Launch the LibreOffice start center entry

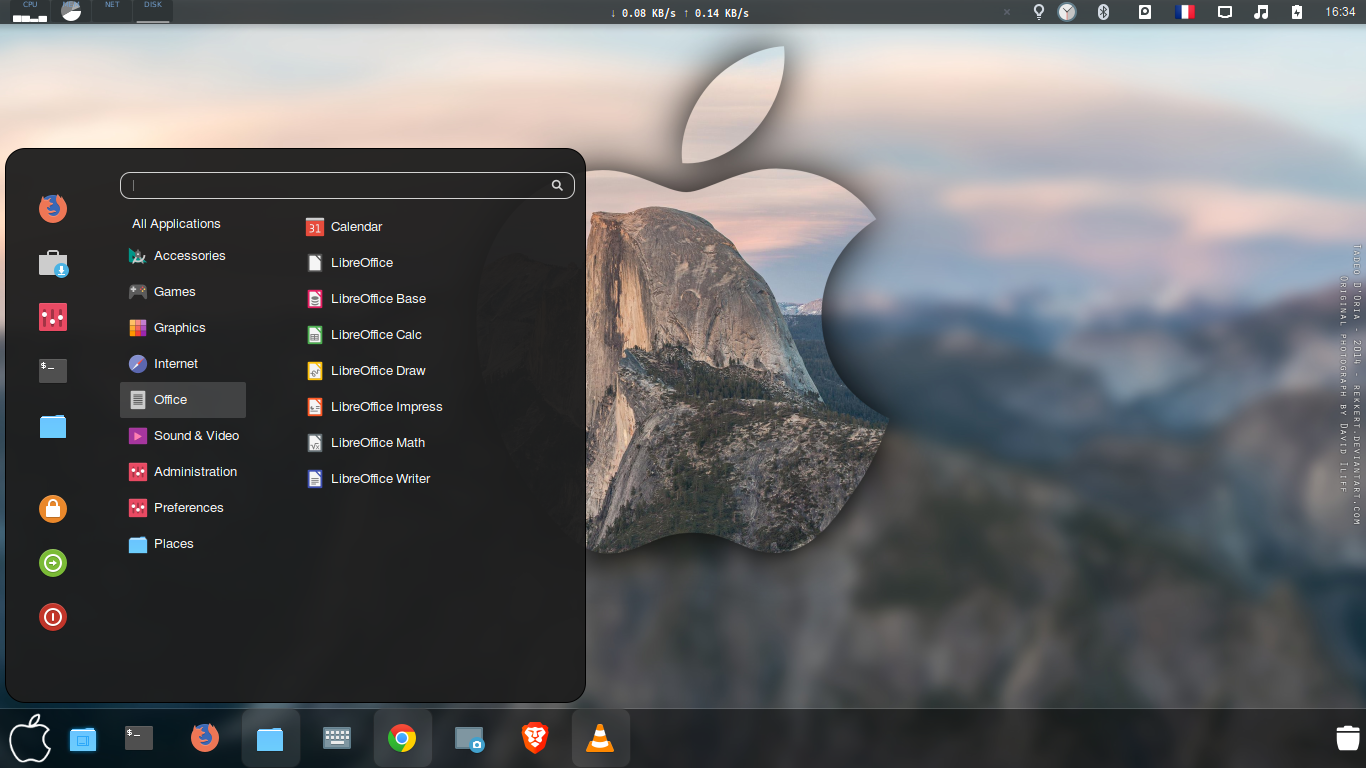point(349,263)
